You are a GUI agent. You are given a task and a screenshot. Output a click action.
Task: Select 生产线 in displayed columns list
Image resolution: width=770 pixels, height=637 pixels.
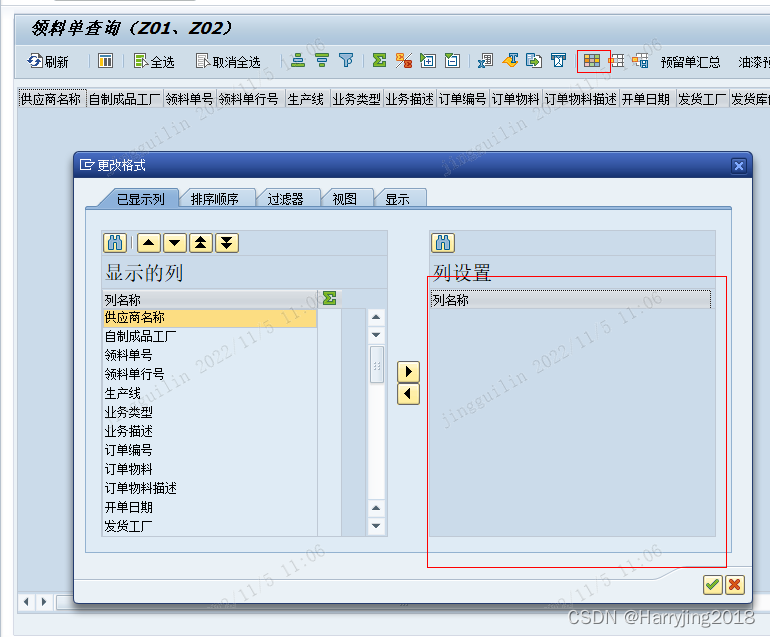(210, 393)
